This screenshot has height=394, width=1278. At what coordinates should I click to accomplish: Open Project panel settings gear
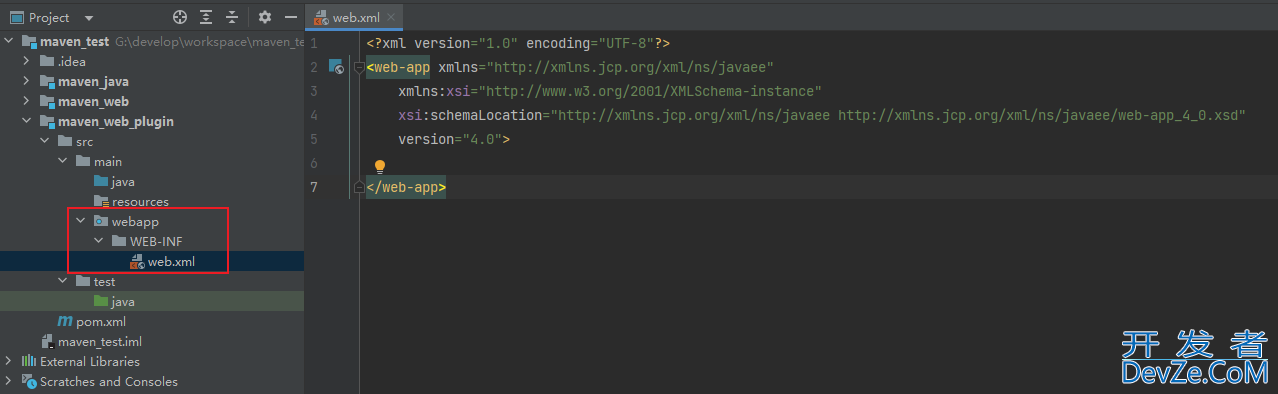pos(265,17)
